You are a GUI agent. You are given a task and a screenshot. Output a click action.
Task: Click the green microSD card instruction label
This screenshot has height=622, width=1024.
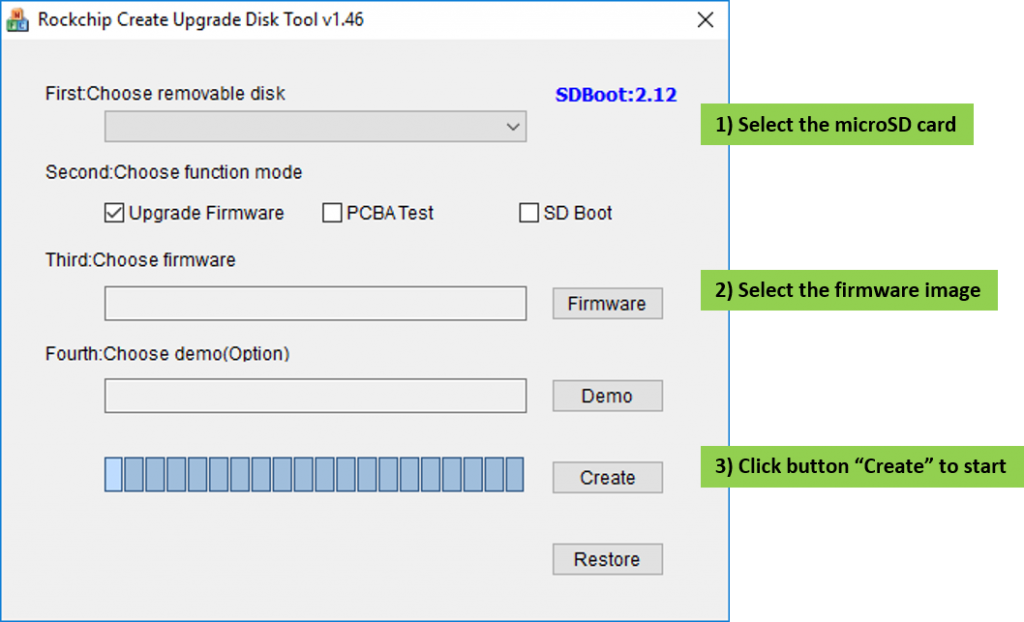837,124
